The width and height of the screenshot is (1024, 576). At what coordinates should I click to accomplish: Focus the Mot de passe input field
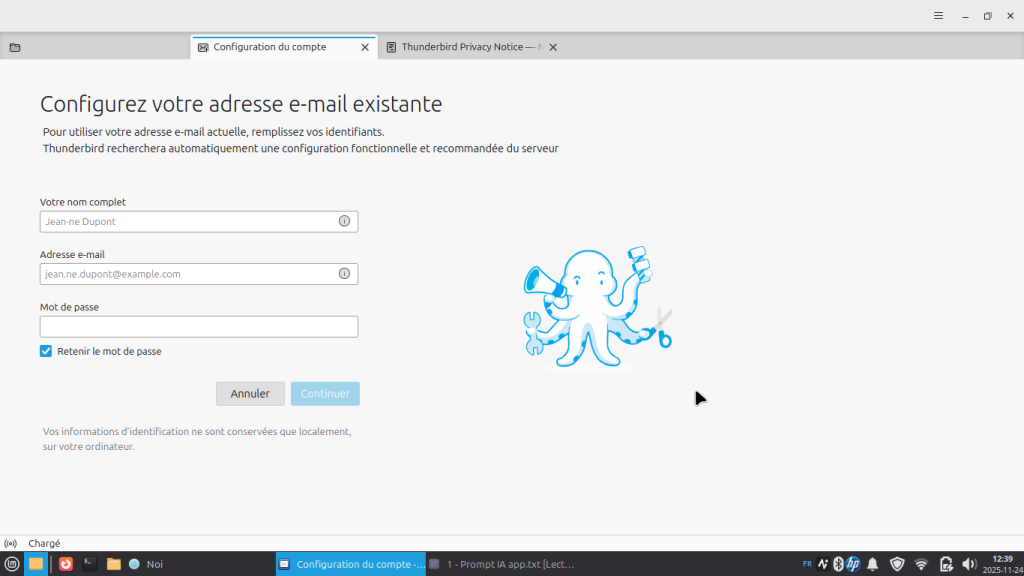(199, 327)
